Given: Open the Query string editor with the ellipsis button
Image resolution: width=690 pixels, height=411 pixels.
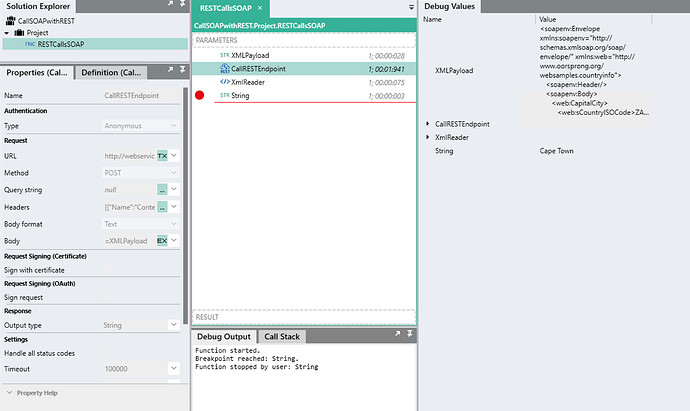Looking at the screenshot, I should coord(162,190).
